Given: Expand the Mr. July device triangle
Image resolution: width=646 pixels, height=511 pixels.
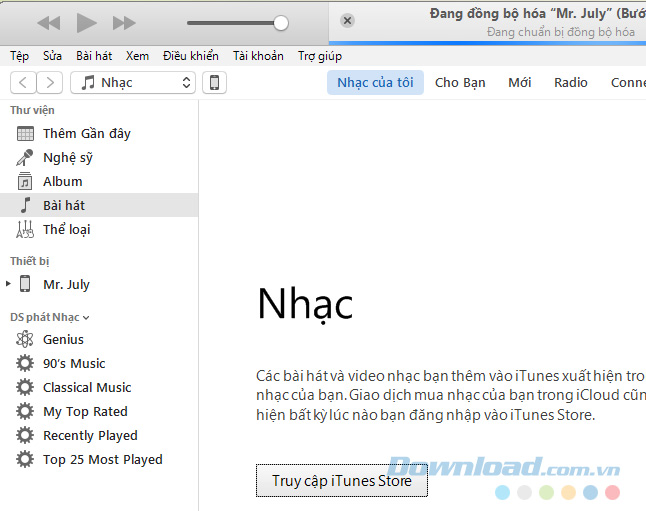Looking at the screenshot, I should point(8,284).
